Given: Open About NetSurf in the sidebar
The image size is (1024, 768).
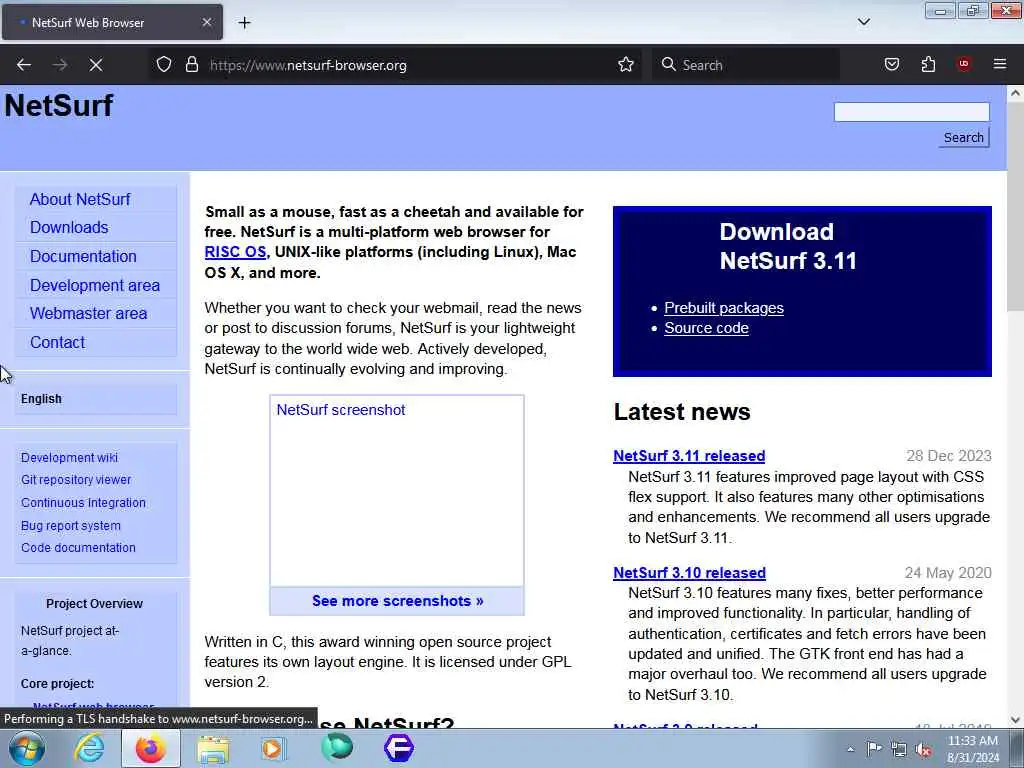Looking at the screenshot, I should pos(80,199).
